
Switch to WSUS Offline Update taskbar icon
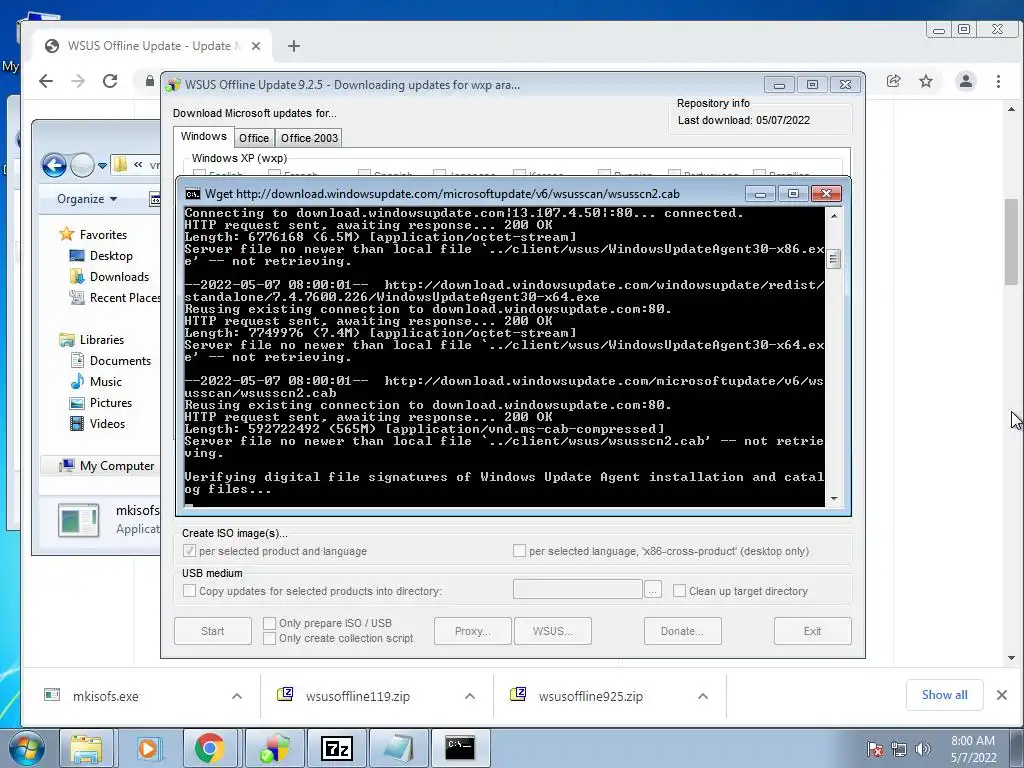(275, 748)
